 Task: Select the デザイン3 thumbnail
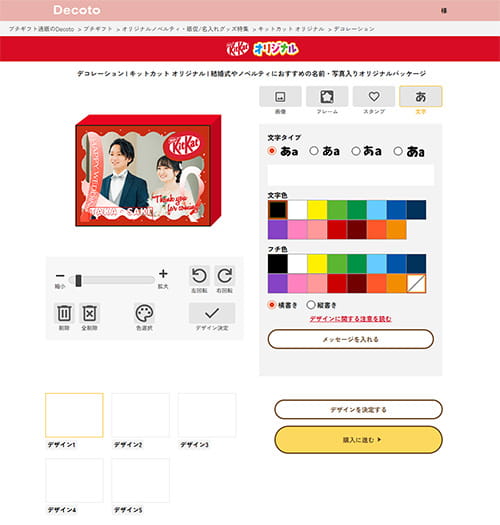207,415
